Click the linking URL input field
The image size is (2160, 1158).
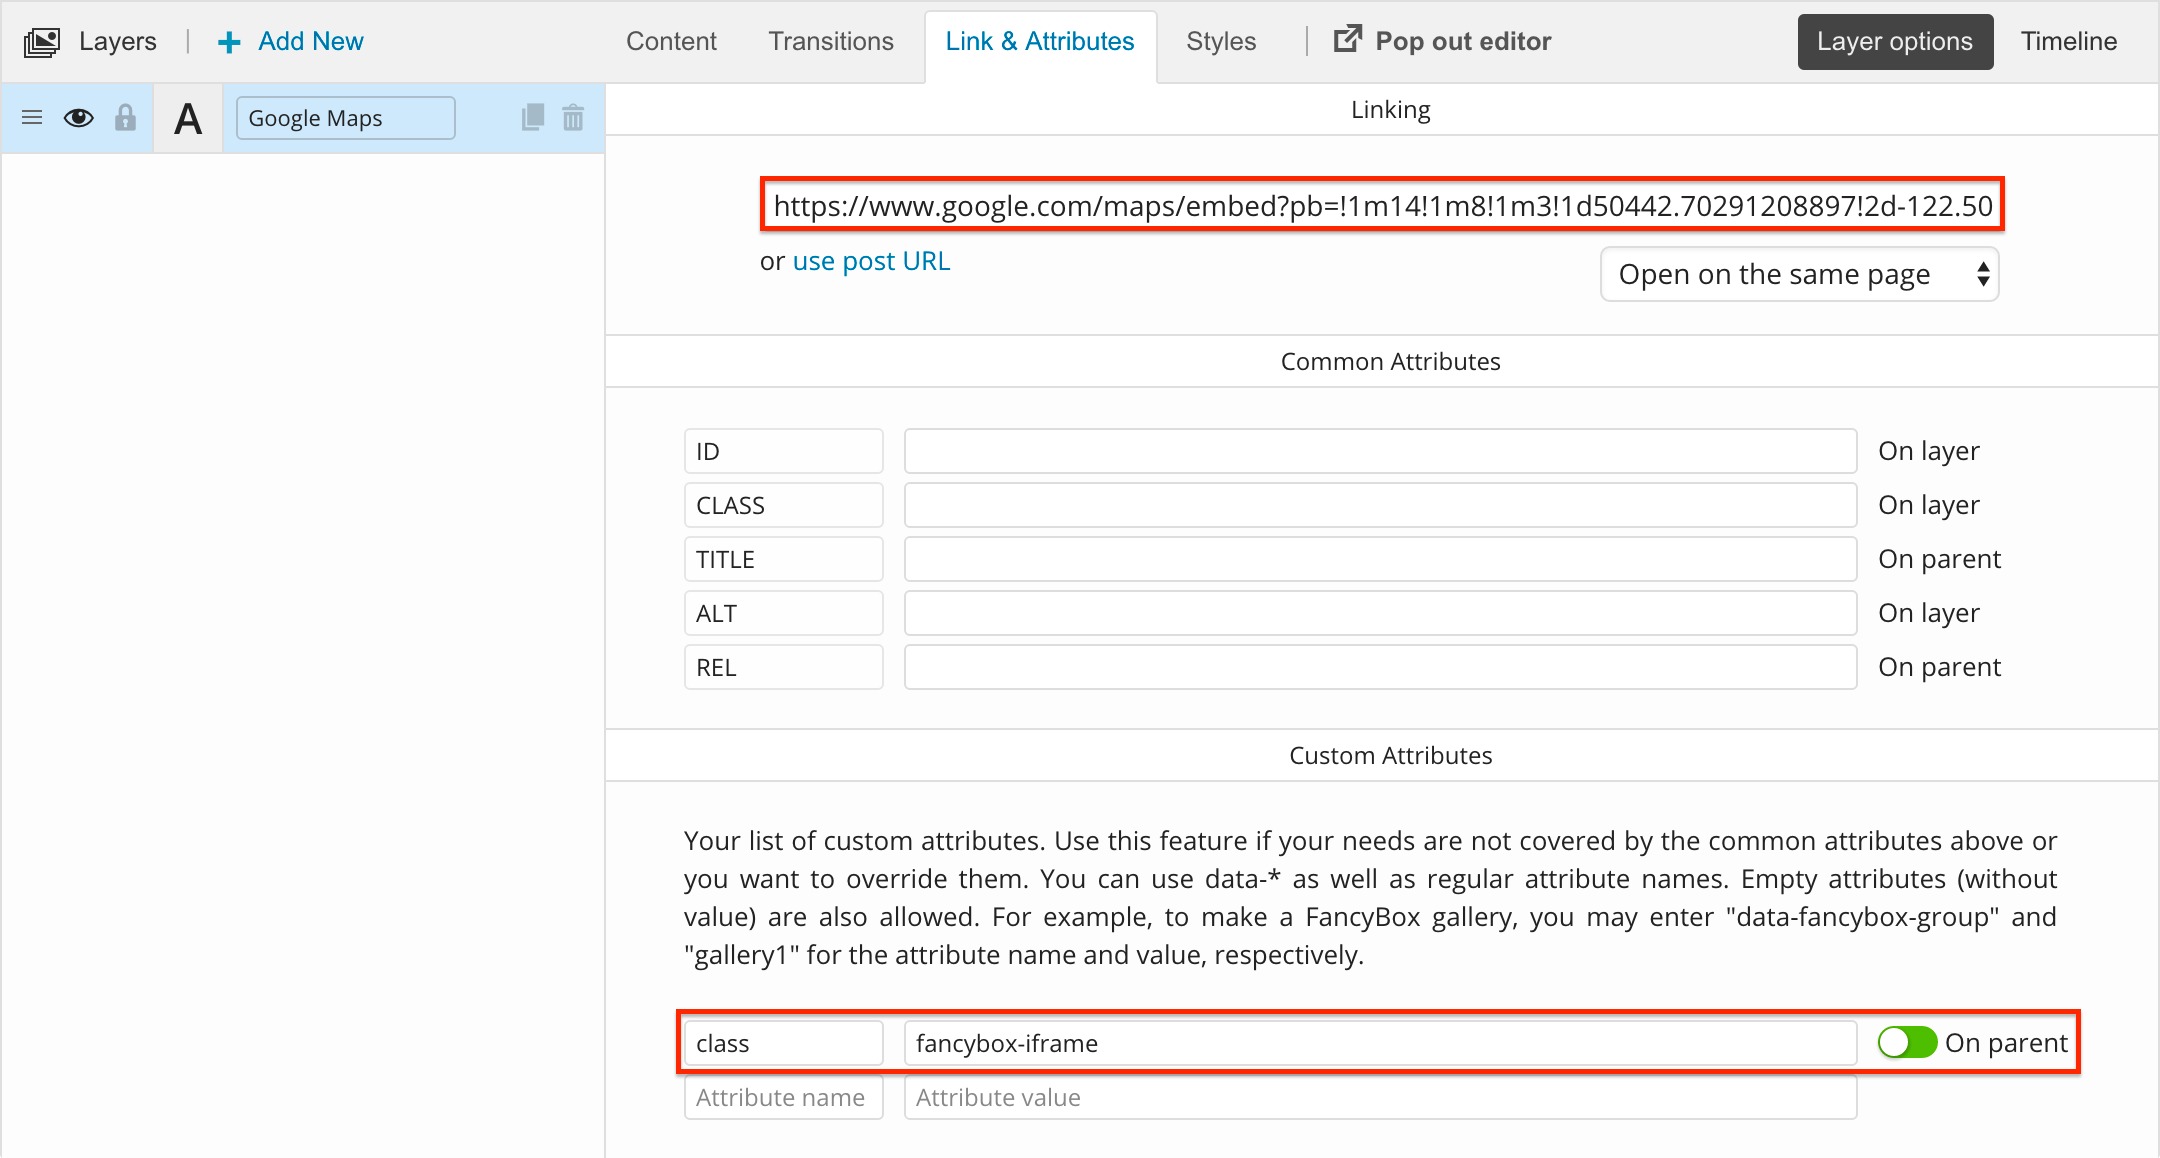(x=1382, y=205)
